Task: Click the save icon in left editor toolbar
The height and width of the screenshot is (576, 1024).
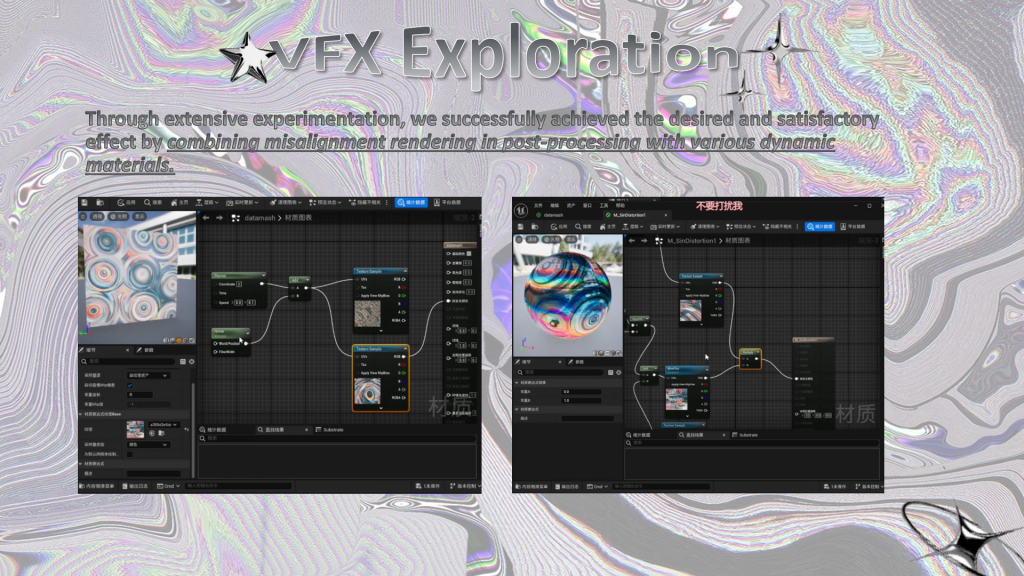Action: tap(85, 202)
